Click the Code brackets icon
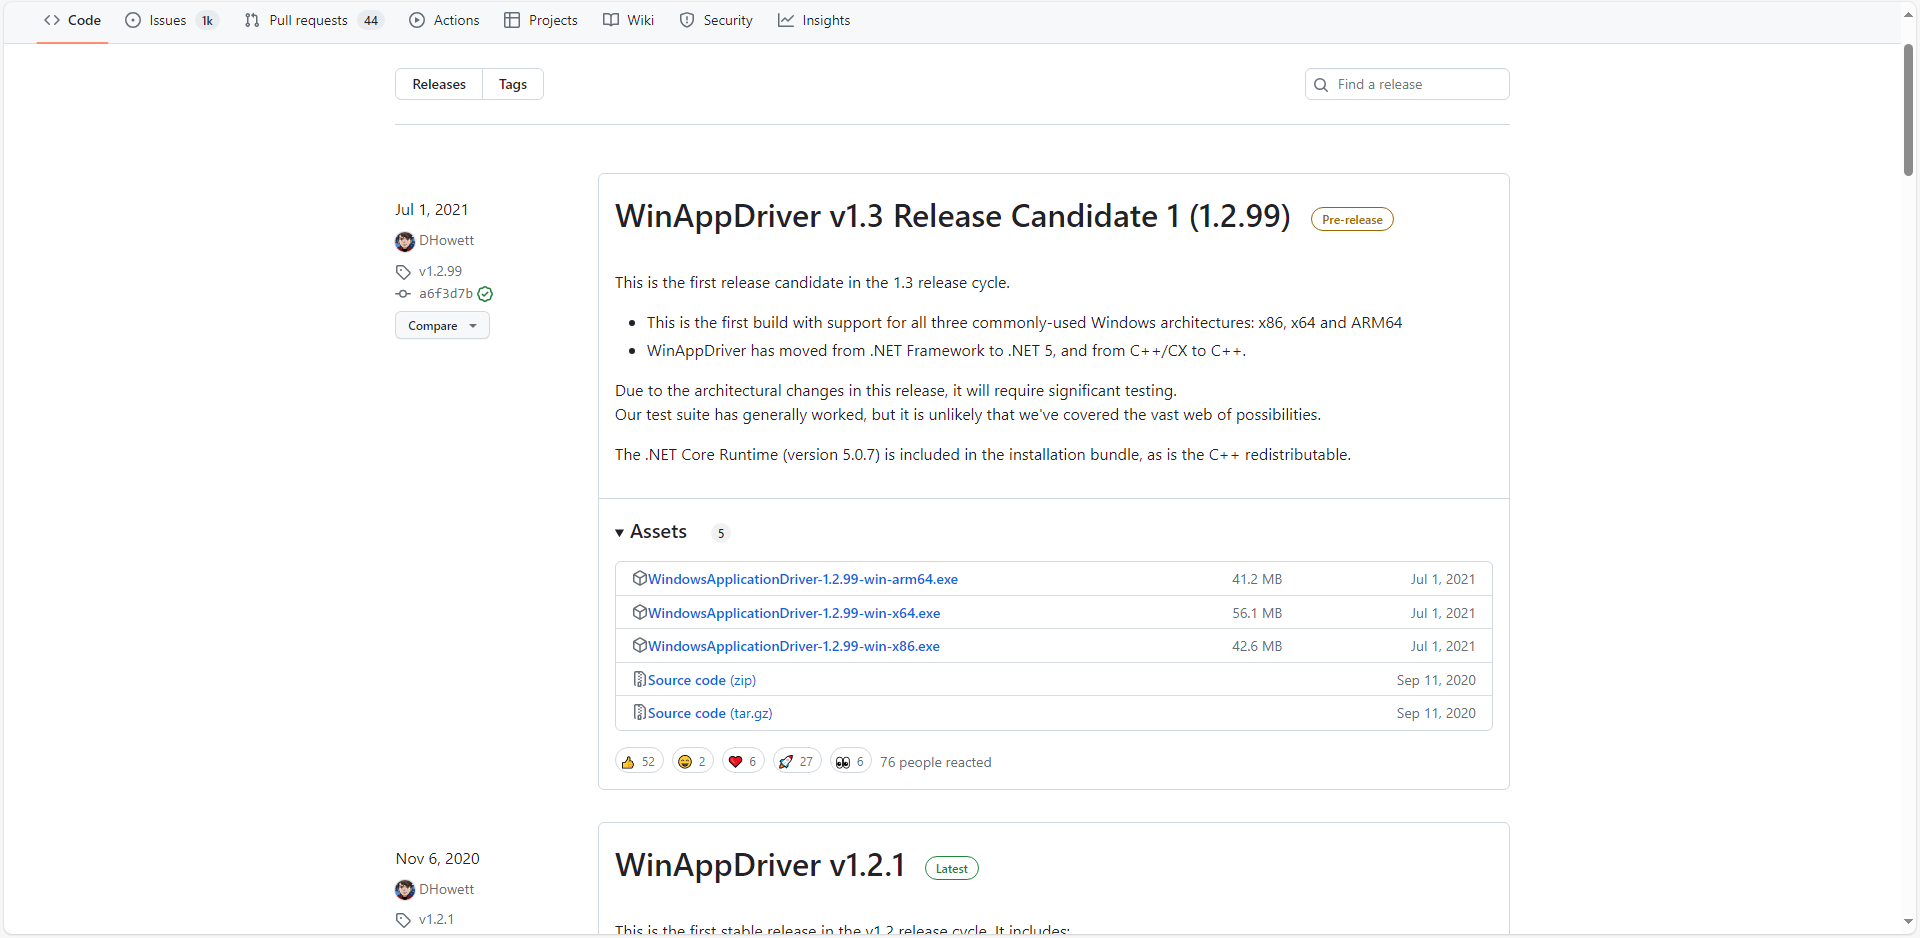 pos(52,20)
